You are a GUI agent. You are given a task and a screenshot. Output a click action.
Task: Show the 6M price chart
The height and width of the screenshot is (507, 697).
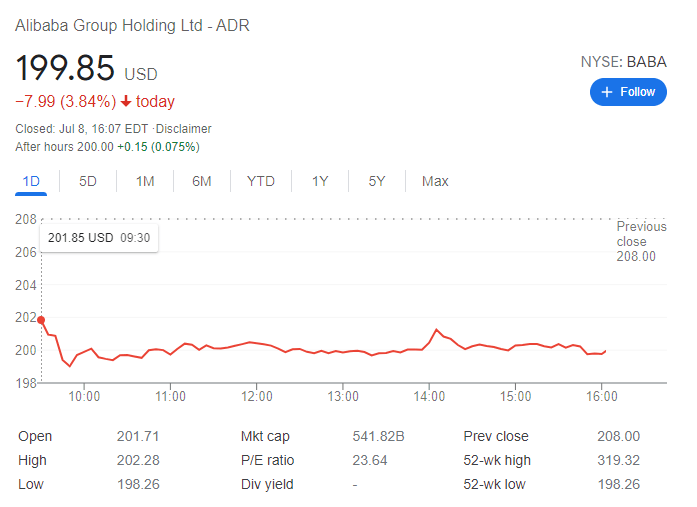(202, 181)
